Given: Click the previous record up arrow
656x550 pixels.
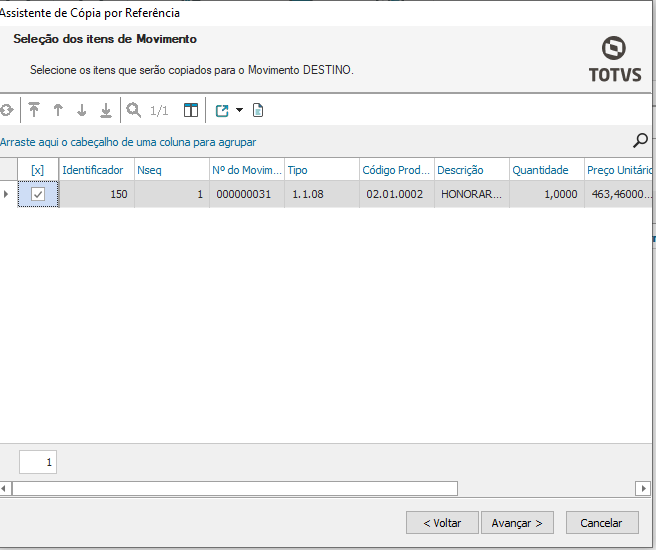Looking at the screenshot, I should (58, 110).
